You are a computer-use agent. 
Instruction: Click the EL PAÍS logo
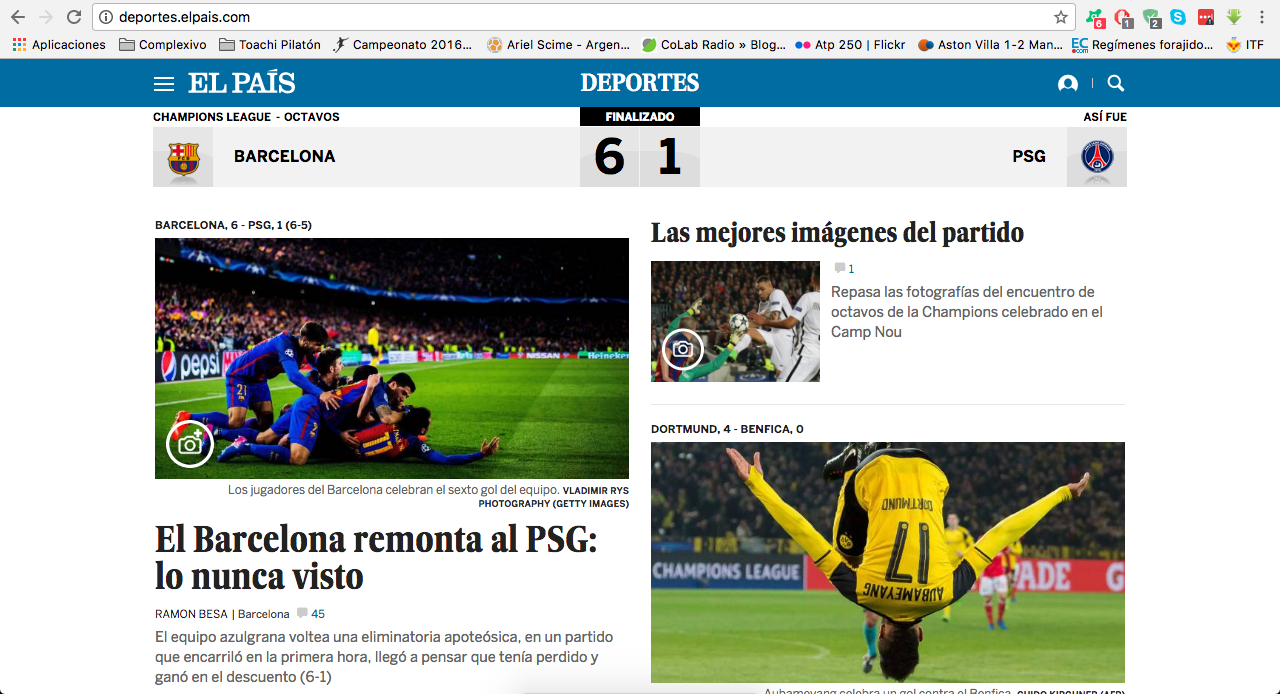tap(242, 83)
